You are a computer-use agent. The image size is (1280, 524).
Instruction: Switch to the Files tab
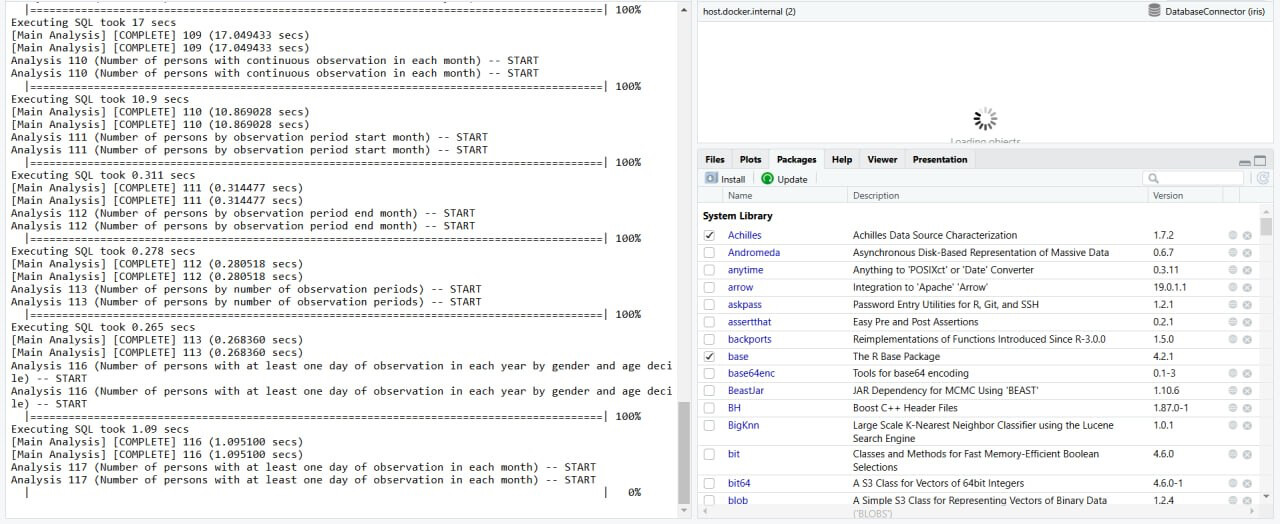click(715, 159)
